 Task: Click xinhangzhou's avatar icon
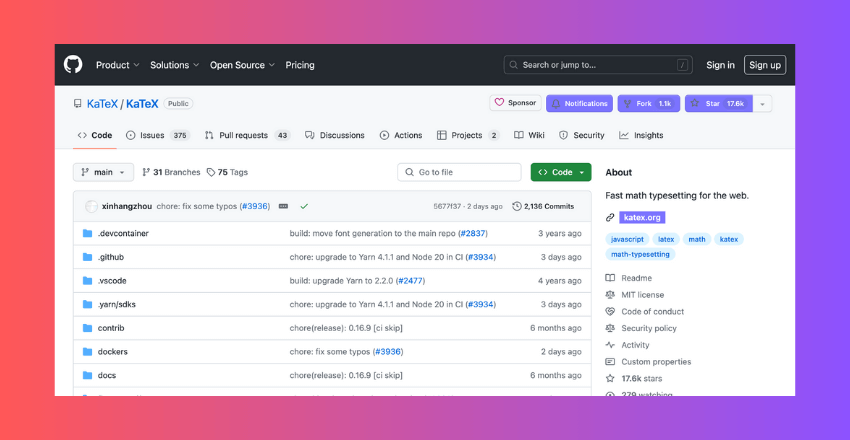[x=92, y=206]
